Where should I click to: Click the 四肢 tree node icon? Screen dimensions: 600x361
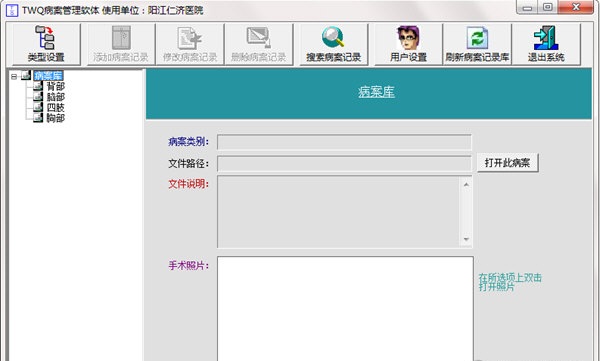click(x=38, y=107)
